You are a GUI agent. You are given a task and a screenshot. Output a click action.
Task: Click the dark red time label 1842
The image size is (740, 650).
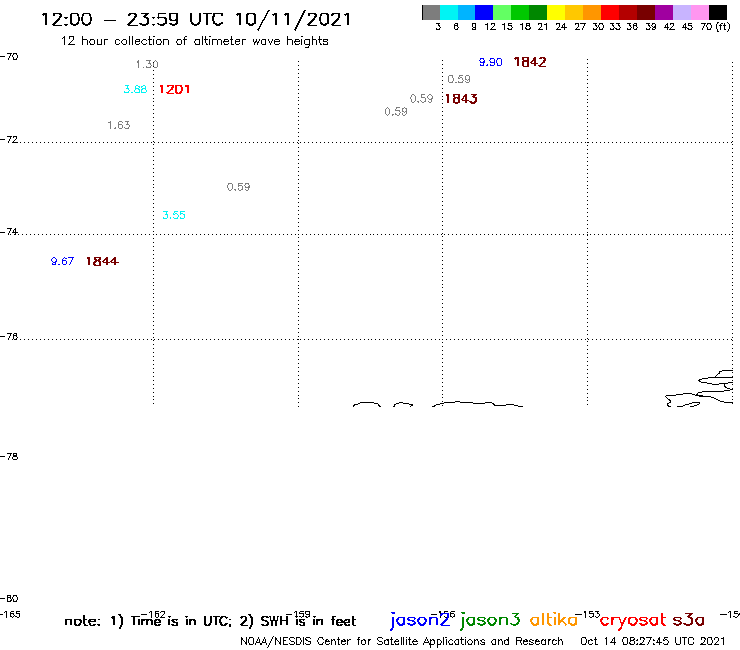[530, 62]
